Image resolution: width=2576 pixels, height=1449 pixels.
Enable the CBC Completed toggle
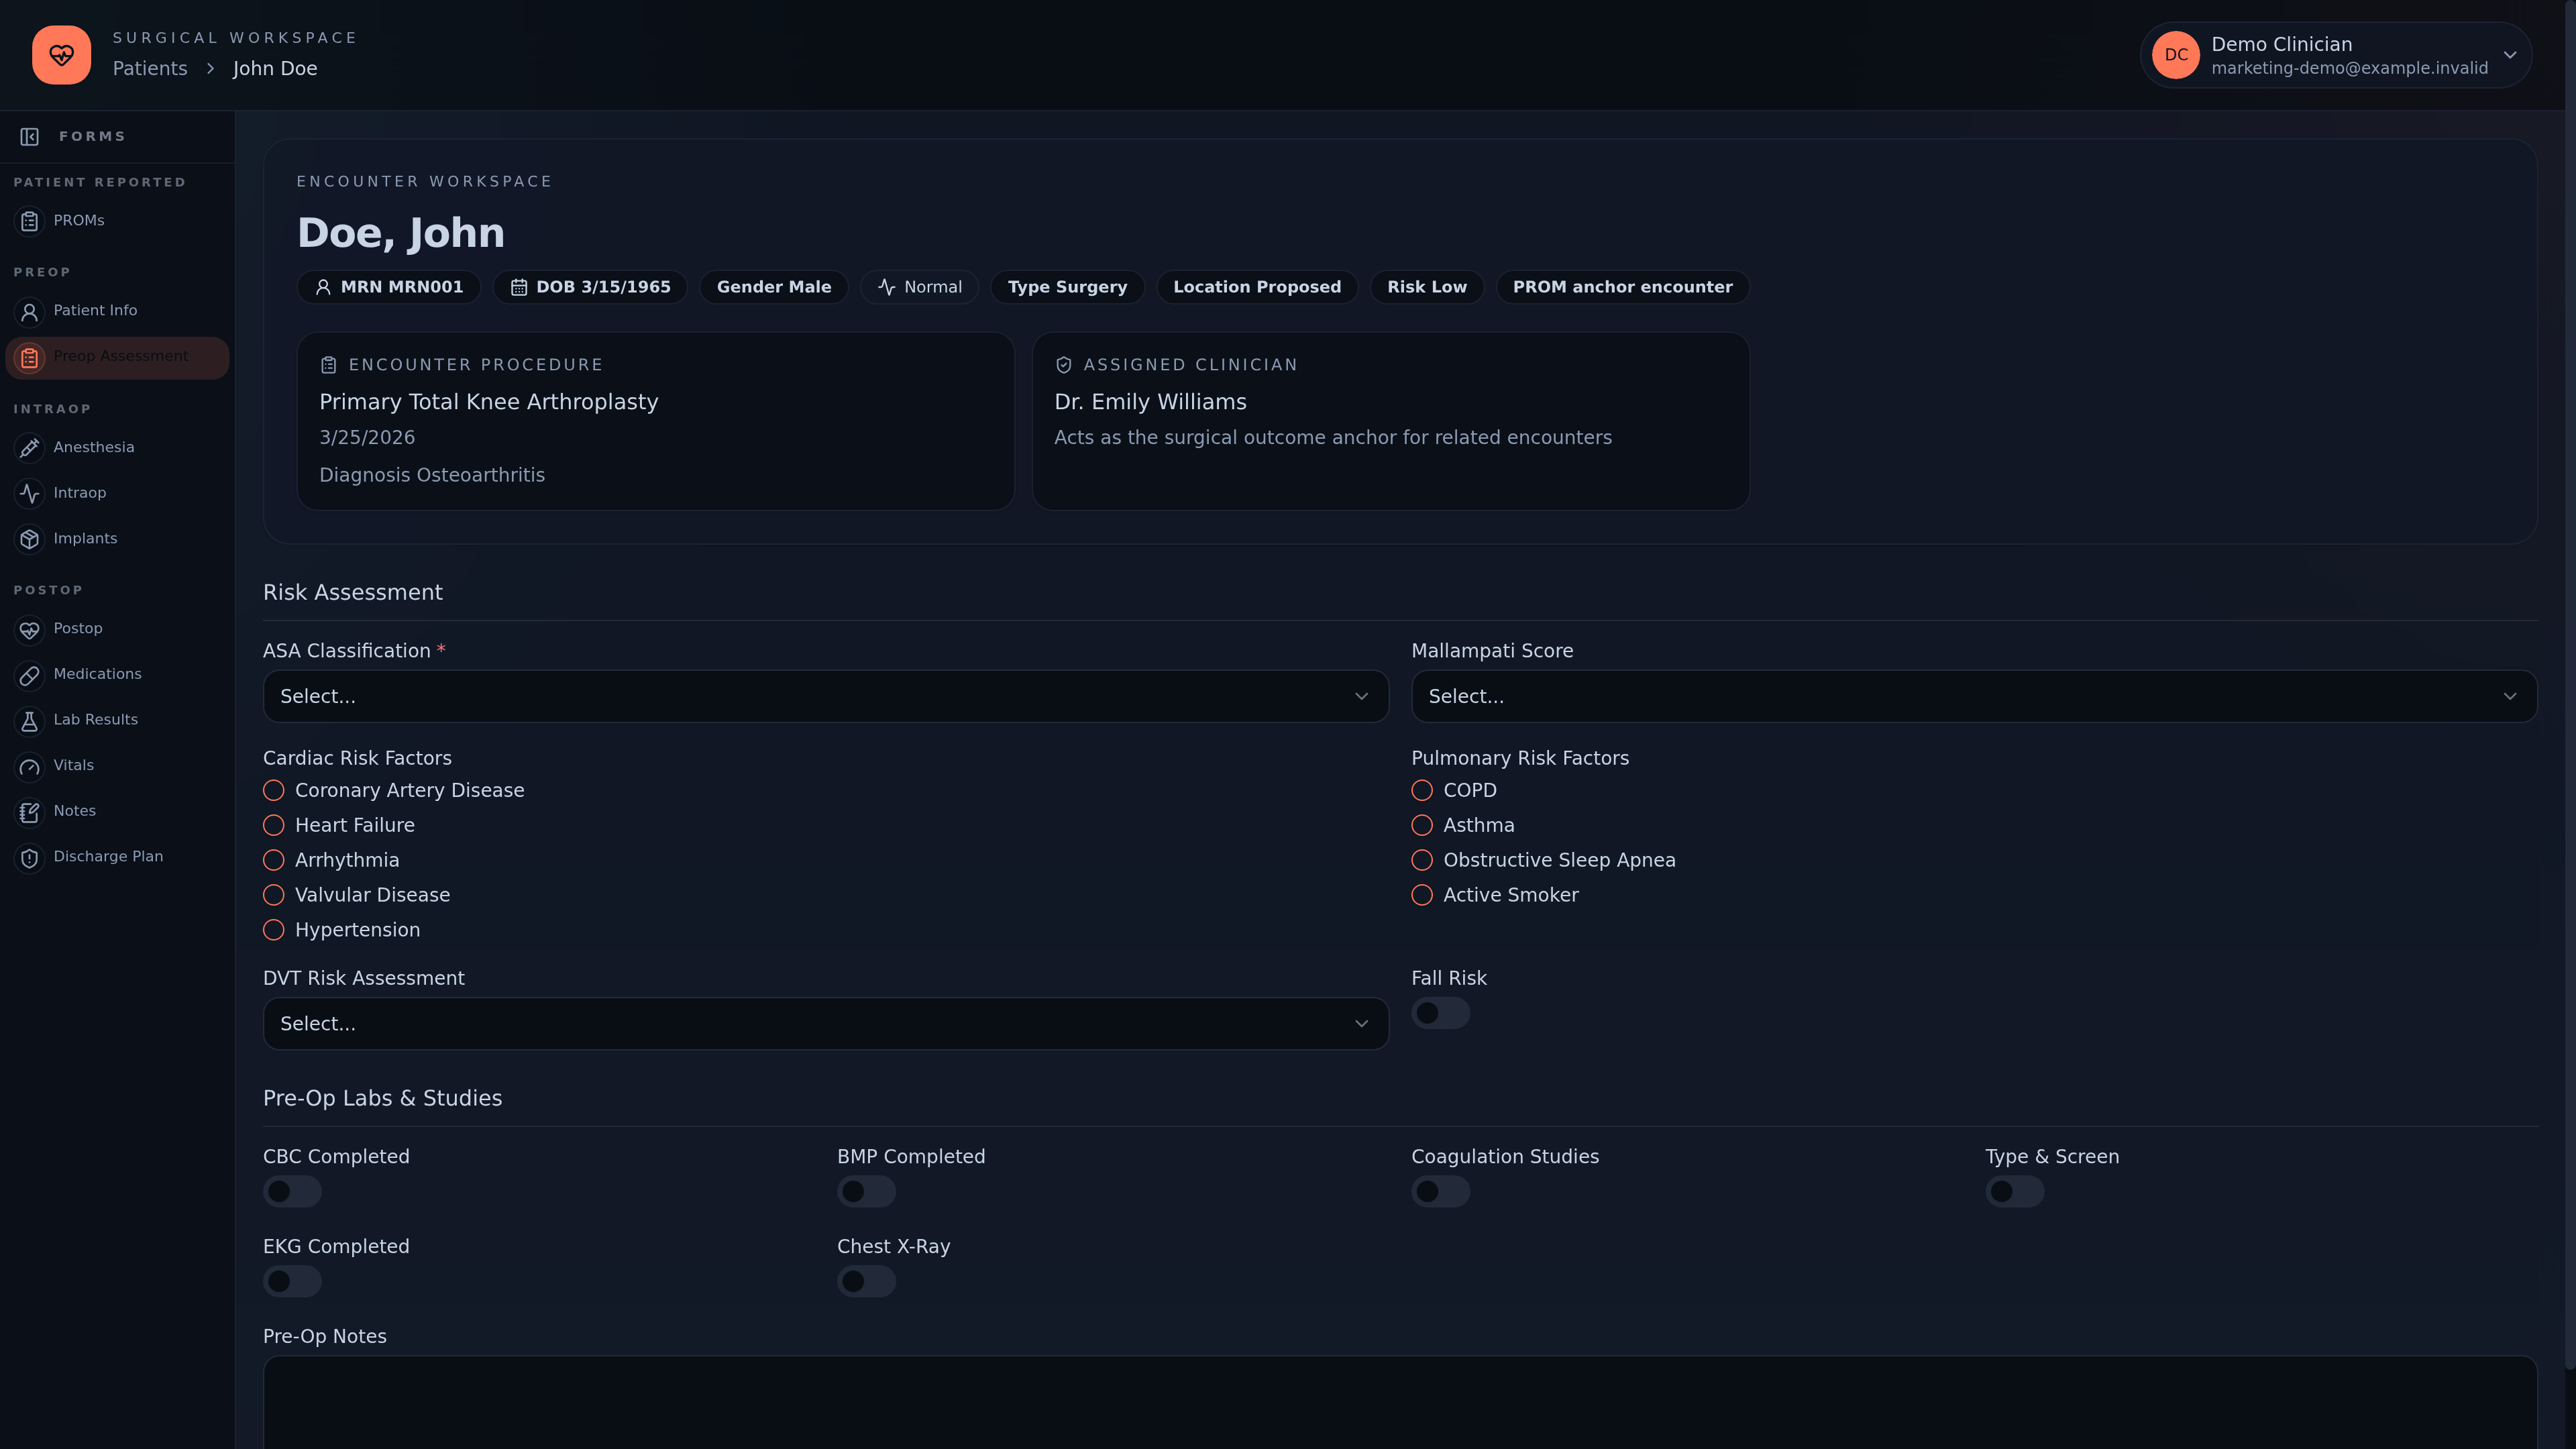tap(292, 1191)
